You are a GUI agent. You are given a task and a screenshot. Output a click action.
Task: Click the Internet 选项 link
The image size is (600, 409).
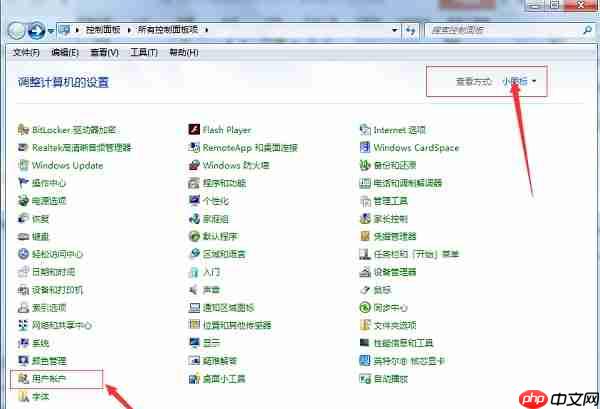[399, 130]
